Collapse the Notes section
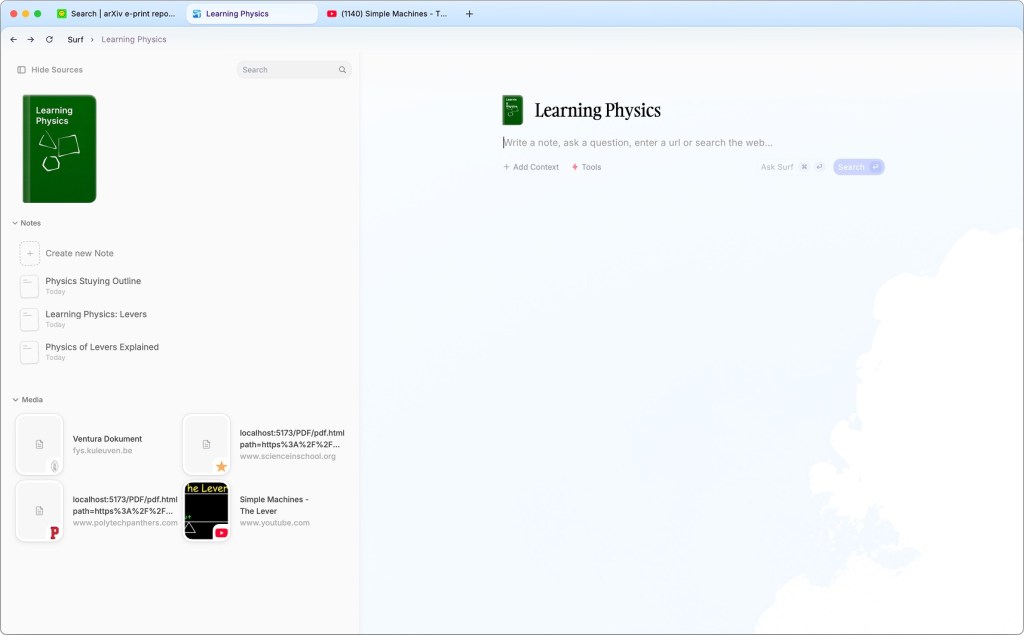This screenshot has height=635, width=1024. (x=15, y=223)
